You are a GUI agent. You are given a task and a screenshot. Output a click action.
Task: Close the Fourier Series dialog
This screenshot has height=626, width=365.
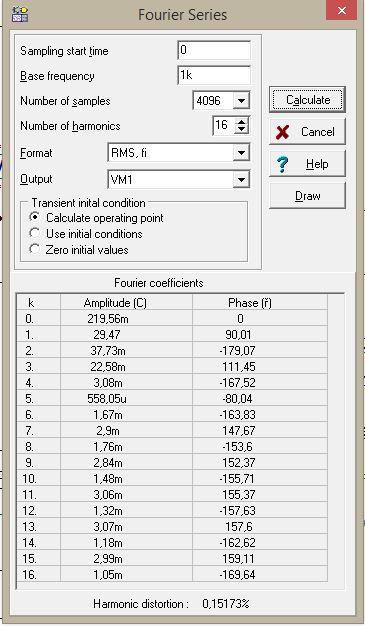[341, 11]
